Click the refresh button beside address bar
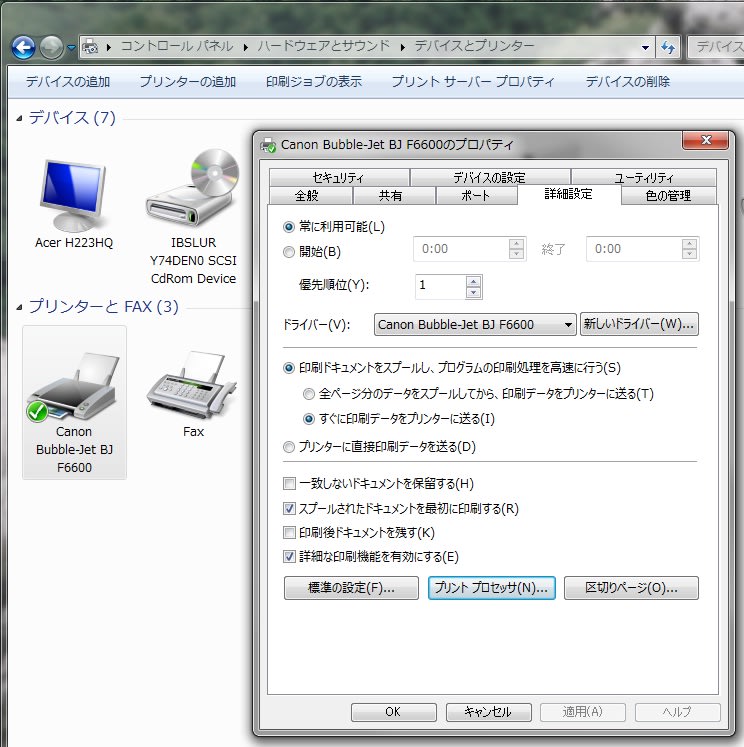The width and height of the screenshot is (744, 747). pos(668,47)
